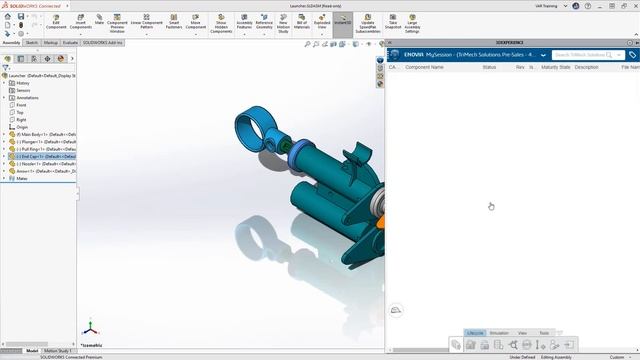The image size is (640, 360).
Task: Click the tag icon in the ENOVIA panel
Action: pyautogui.click(x=632, y=55)
